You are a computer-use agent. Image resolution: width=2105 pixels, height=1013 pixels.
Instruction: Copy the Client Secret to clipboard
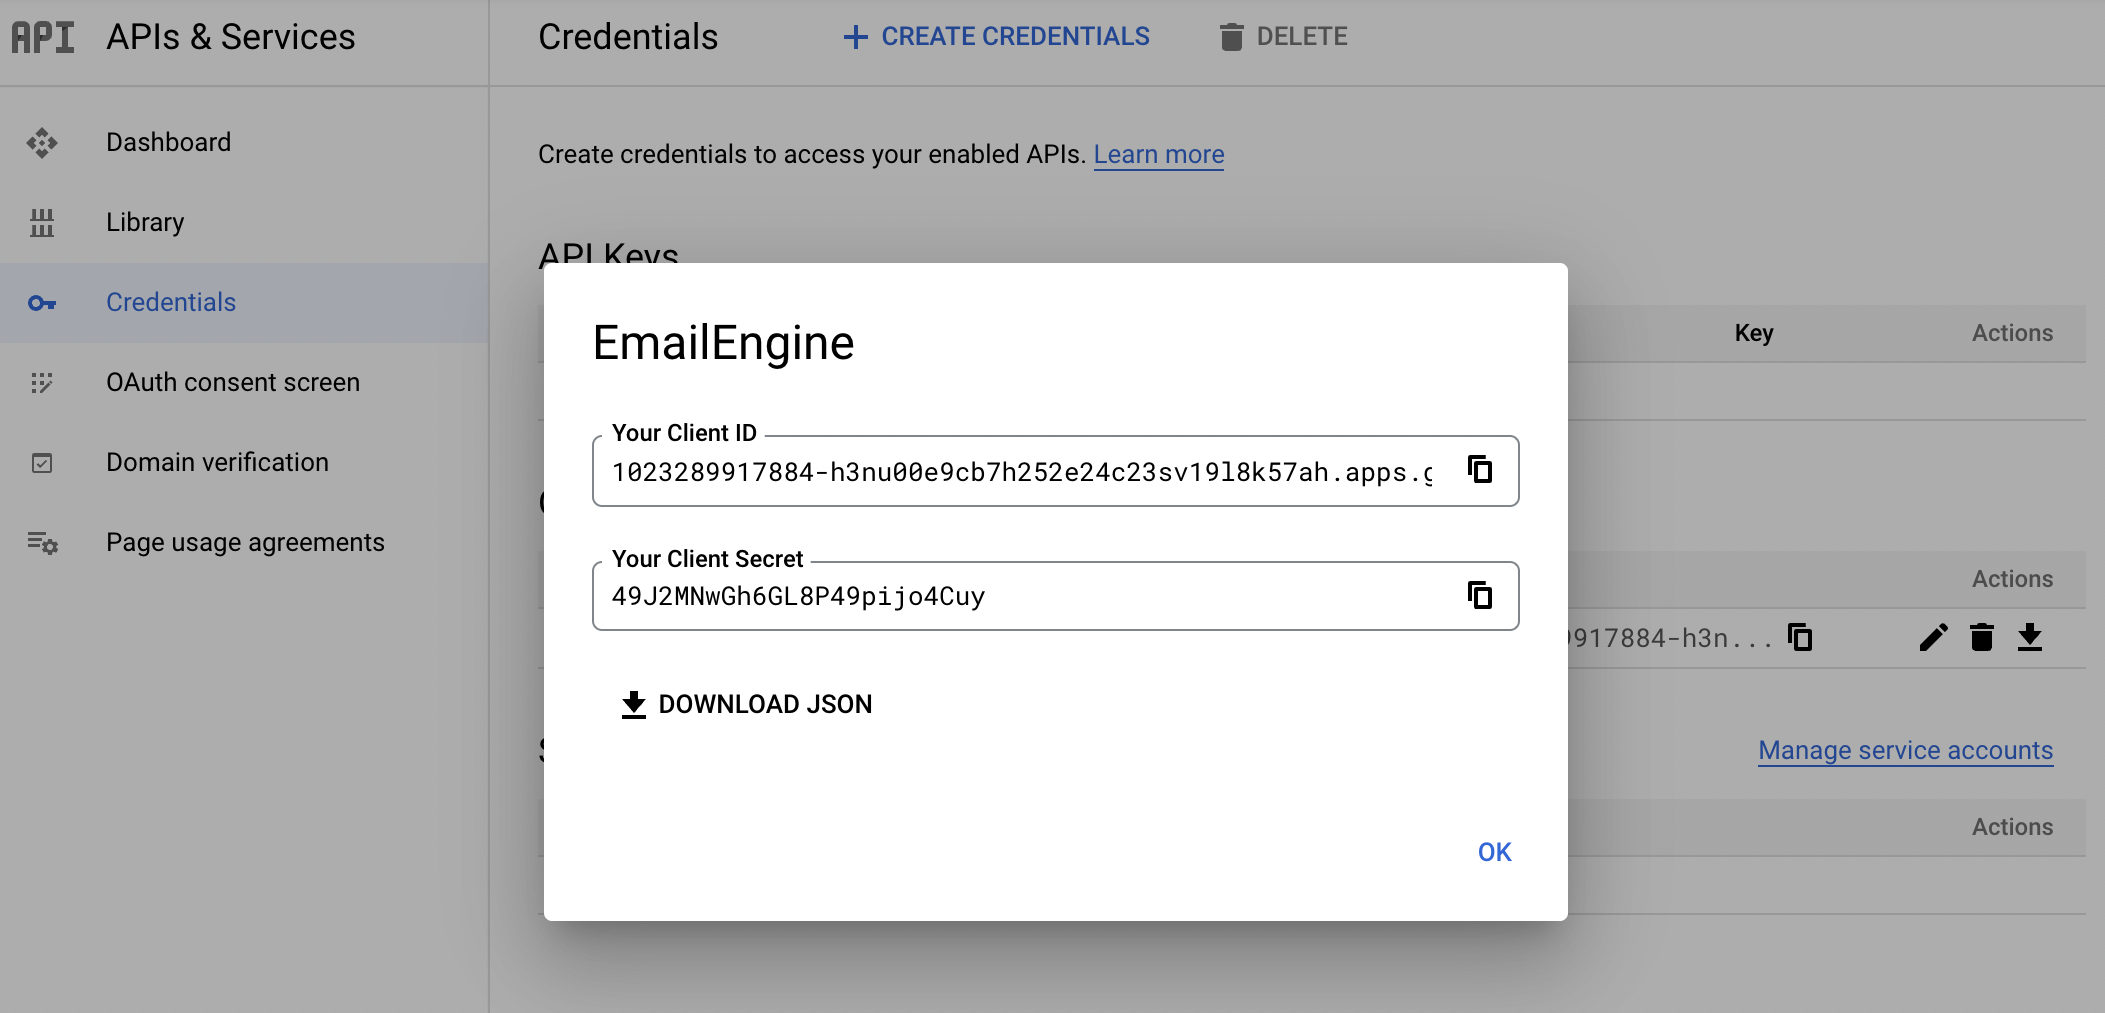coord(1480,595)
